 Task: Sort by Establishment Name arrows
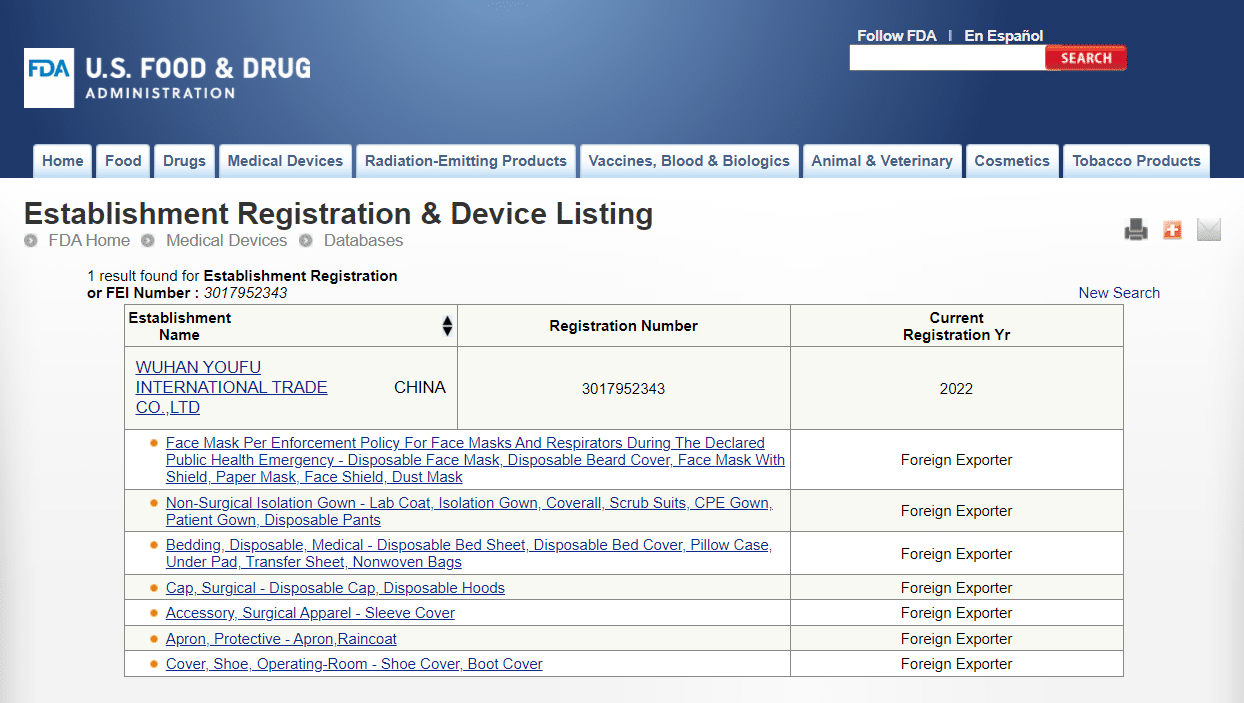[447, 326]
